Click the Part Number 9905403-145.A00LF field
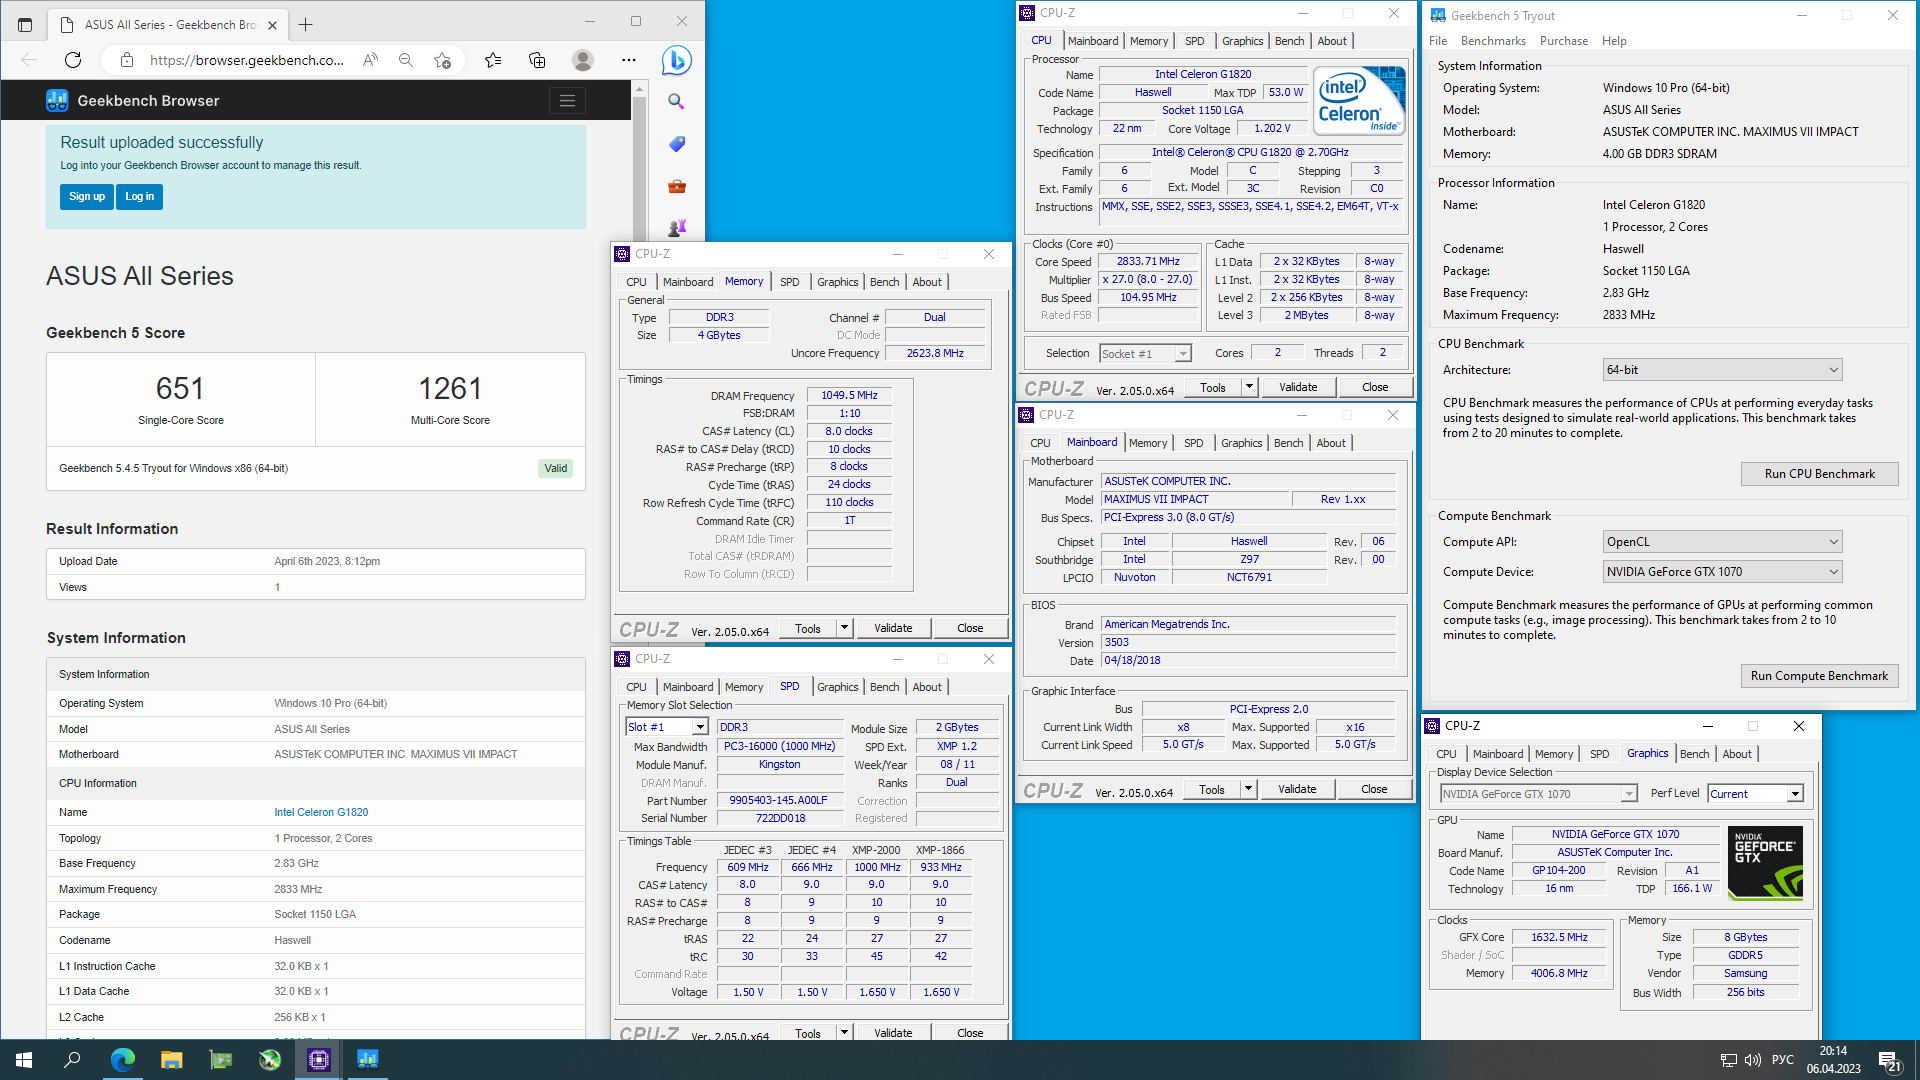Viewport: 1920px width, 1080px height. pyautogui.click(x=778, y=800)
